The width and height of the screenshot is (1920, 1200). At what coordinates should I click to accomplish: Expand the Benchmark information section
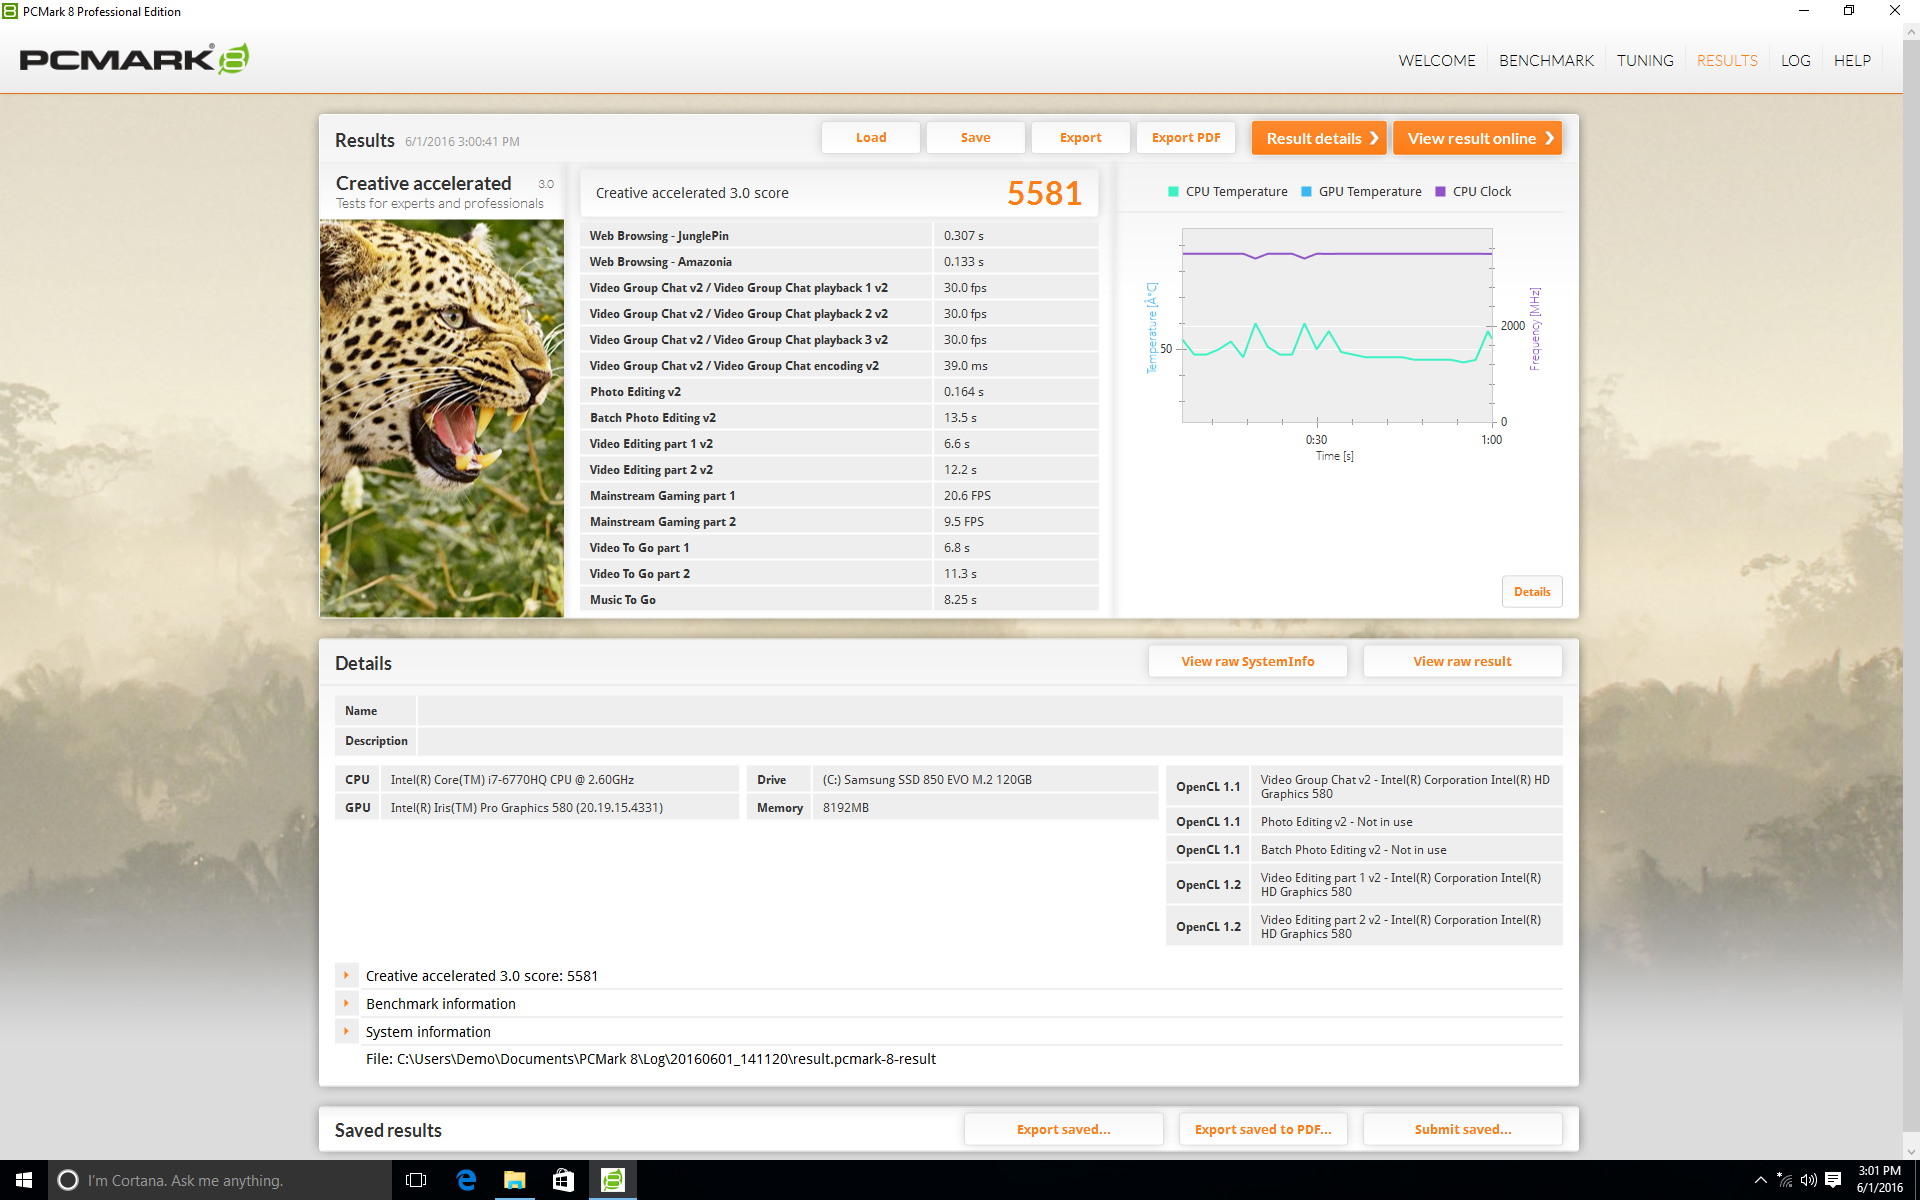(x=346, y=1003)
